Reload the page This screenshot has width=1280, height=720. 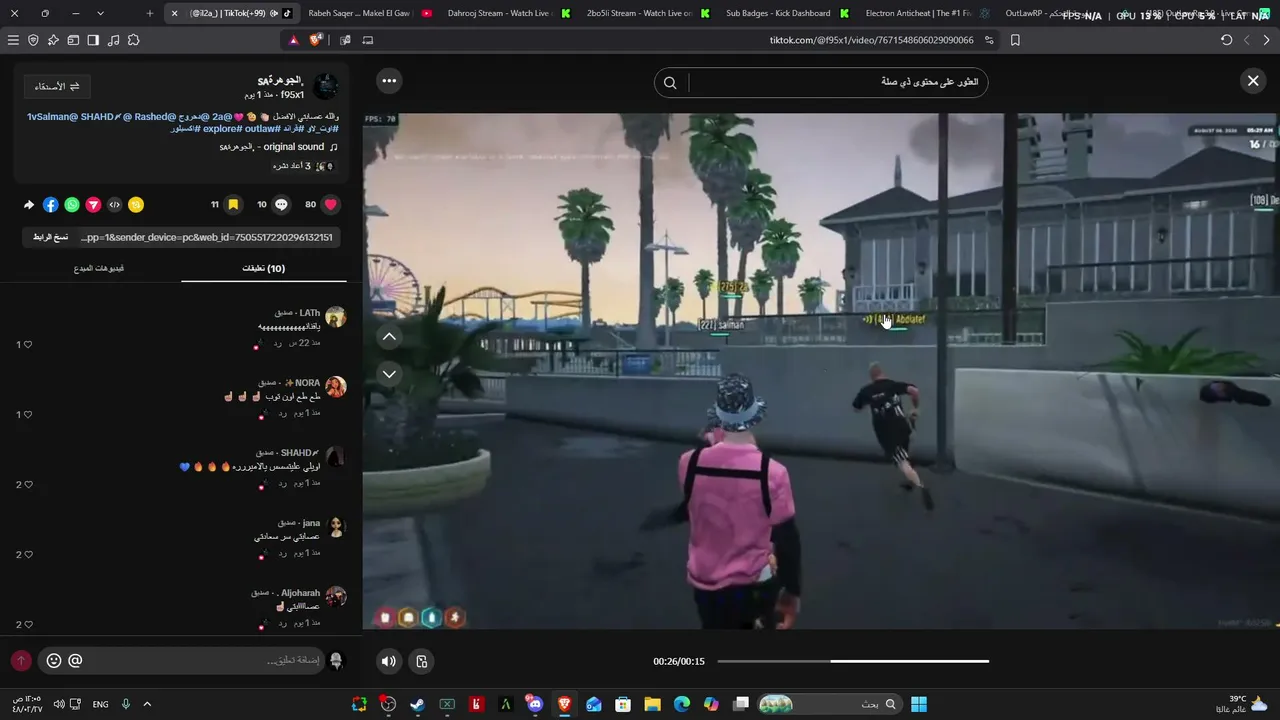point(1227,40)
